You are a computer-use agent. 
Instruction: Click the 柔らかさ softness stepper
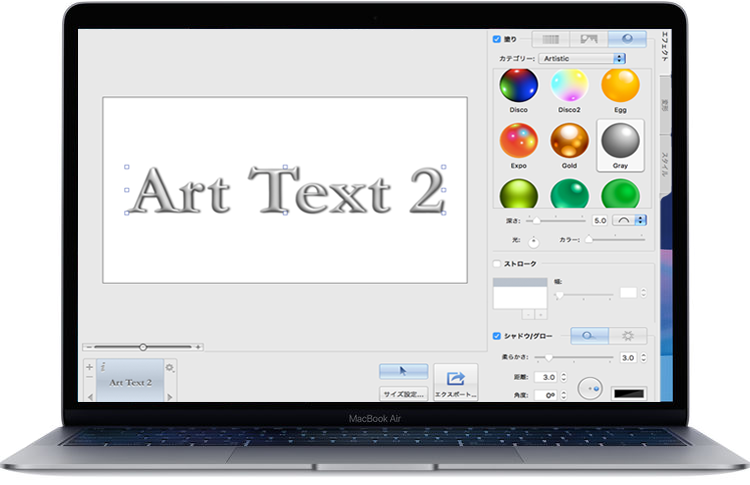(x=643, y=357)
